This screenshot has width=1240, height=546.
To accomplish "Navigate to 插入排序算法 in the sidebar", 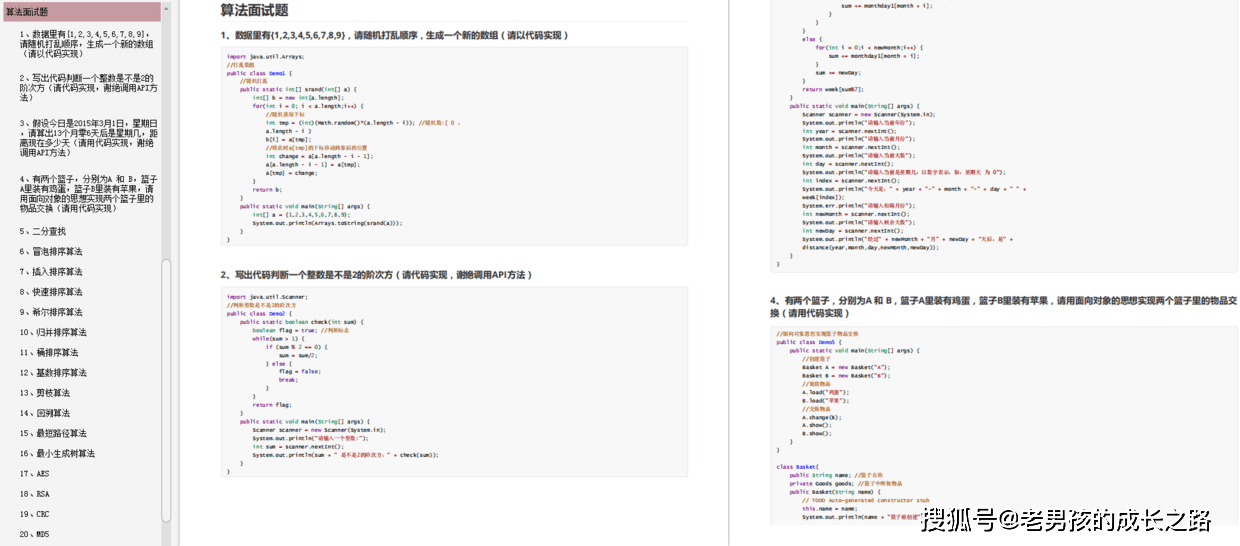I will point(56,272).
